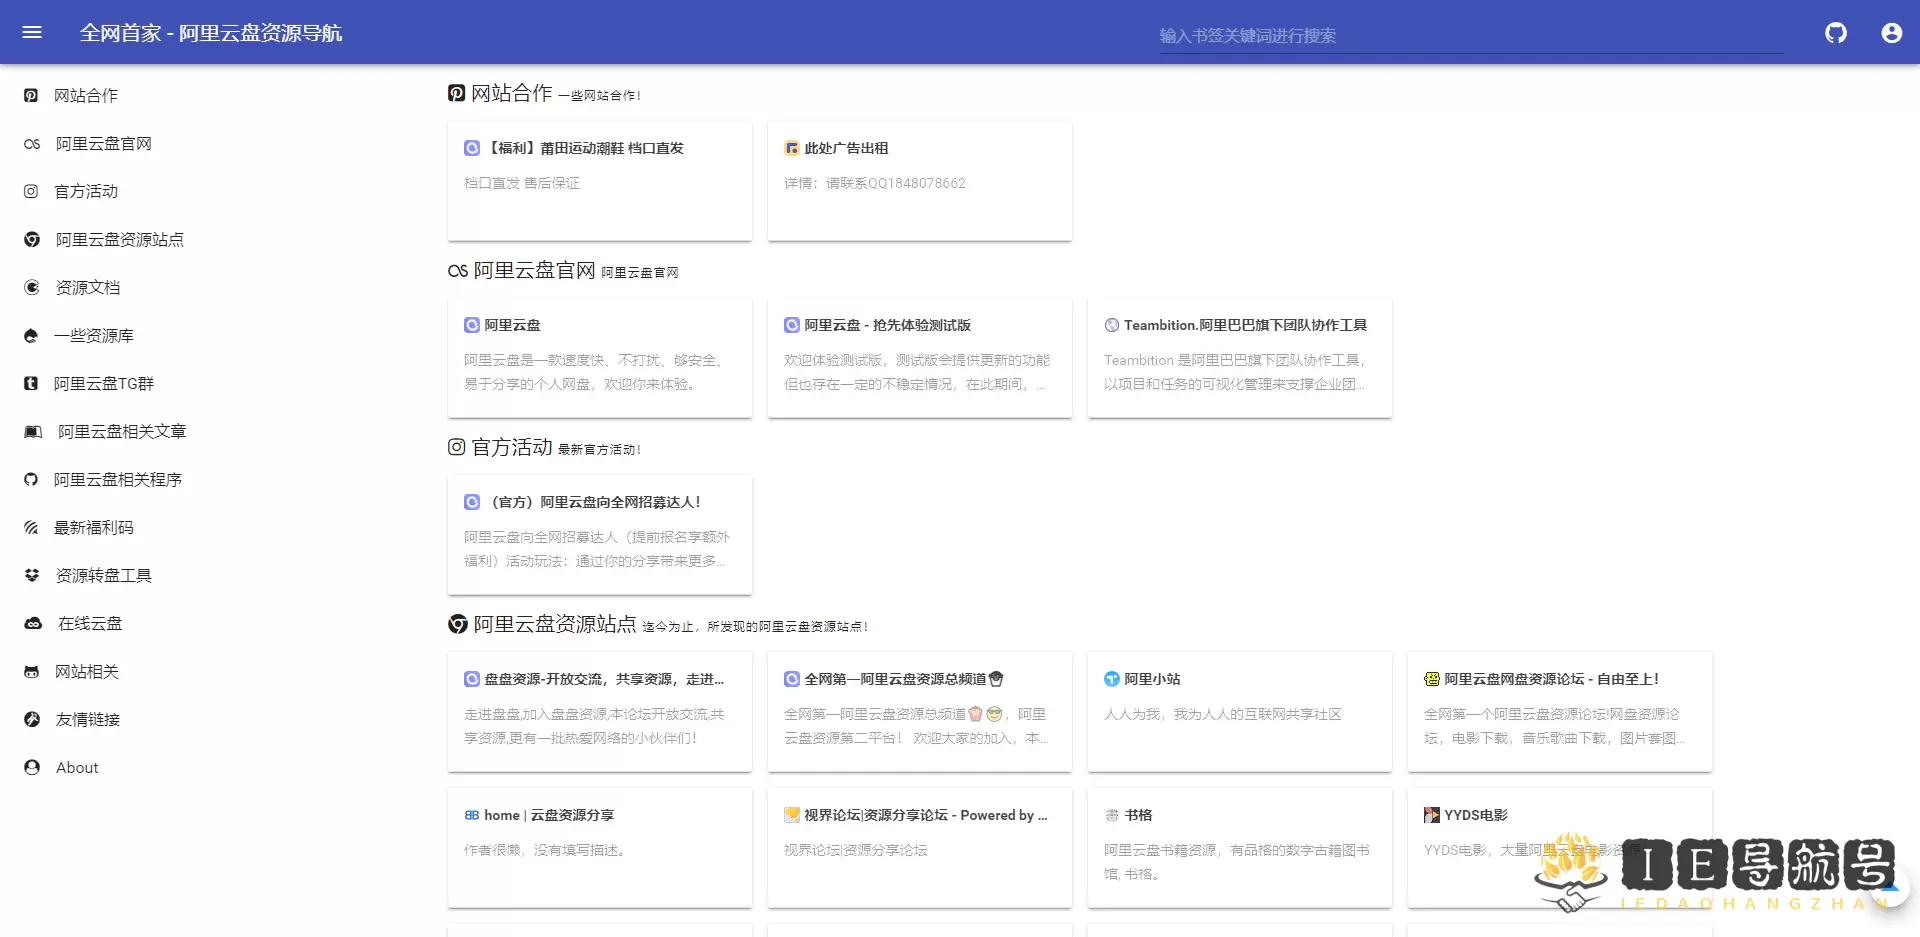
Task: Select the 资源转盘工具 icon
Action: pos(30,575)
